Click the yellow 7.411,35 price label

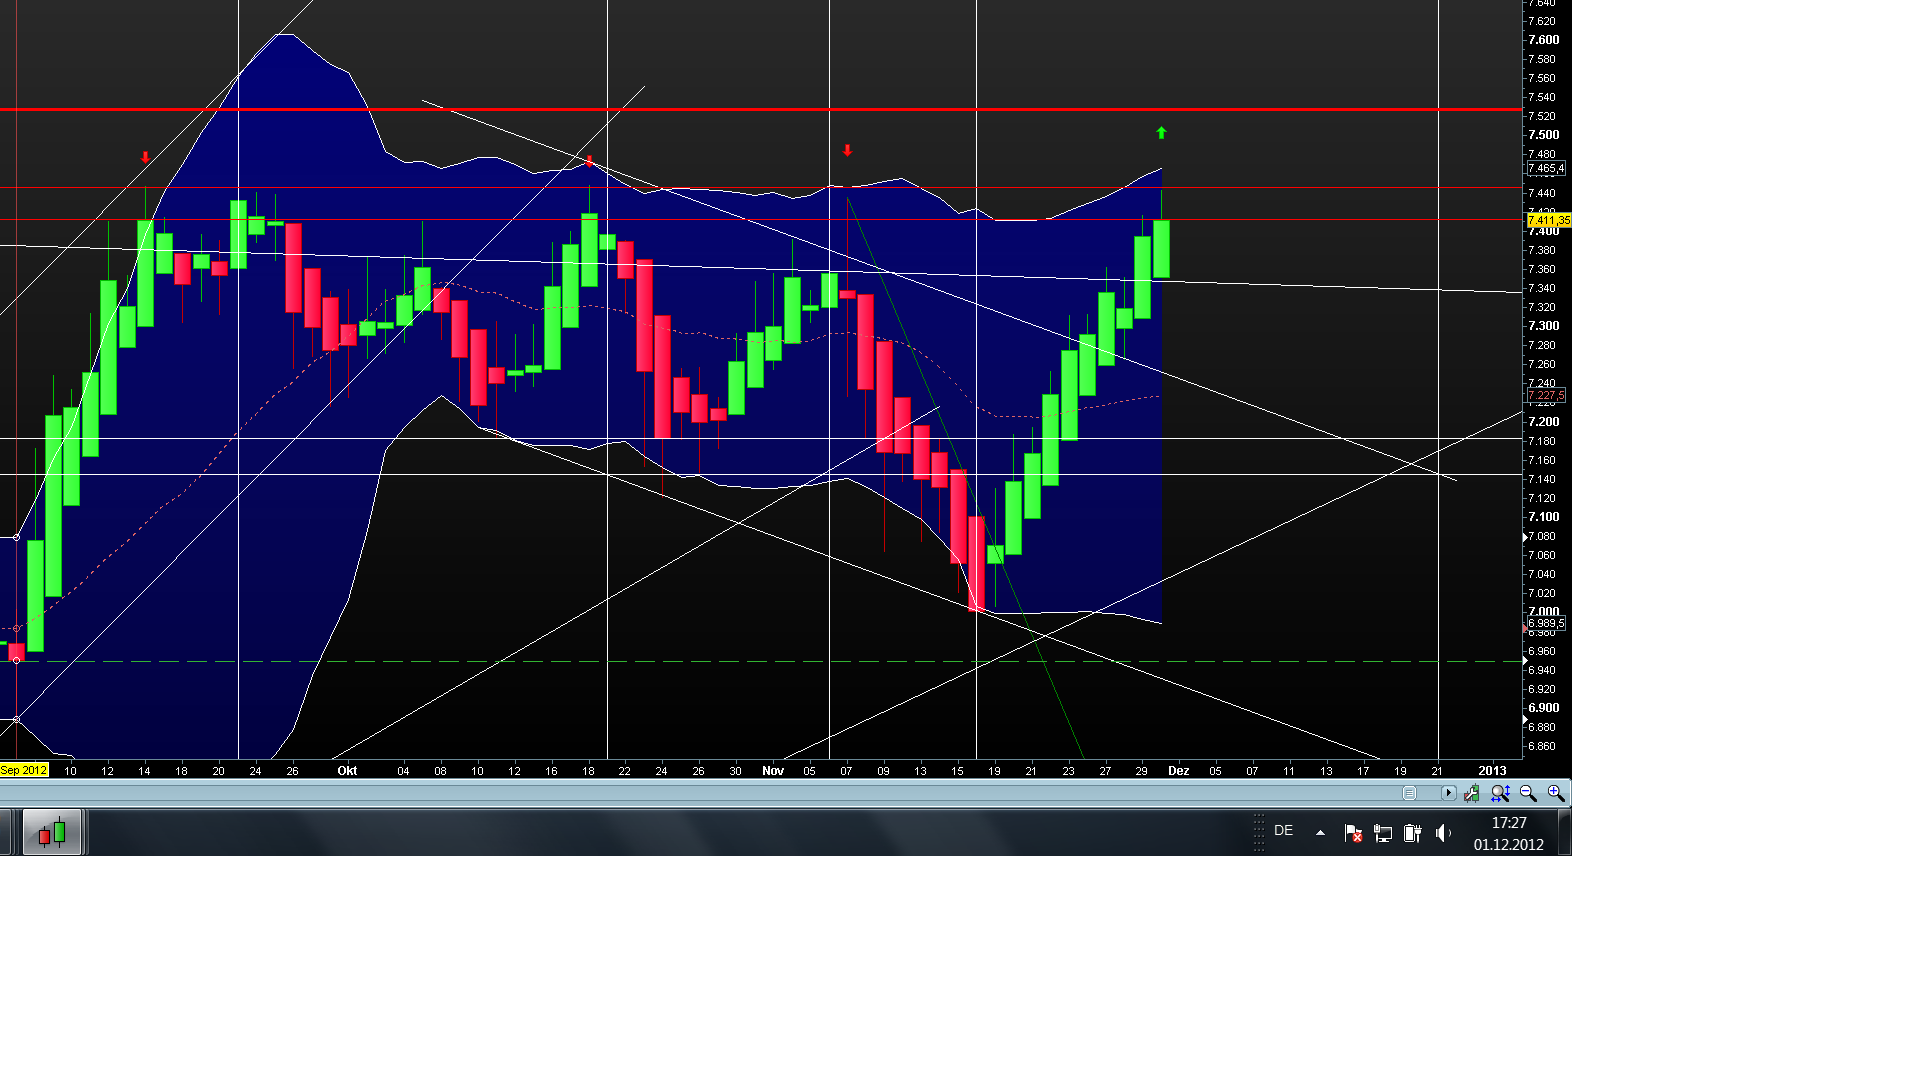[x=1548, y=220]
